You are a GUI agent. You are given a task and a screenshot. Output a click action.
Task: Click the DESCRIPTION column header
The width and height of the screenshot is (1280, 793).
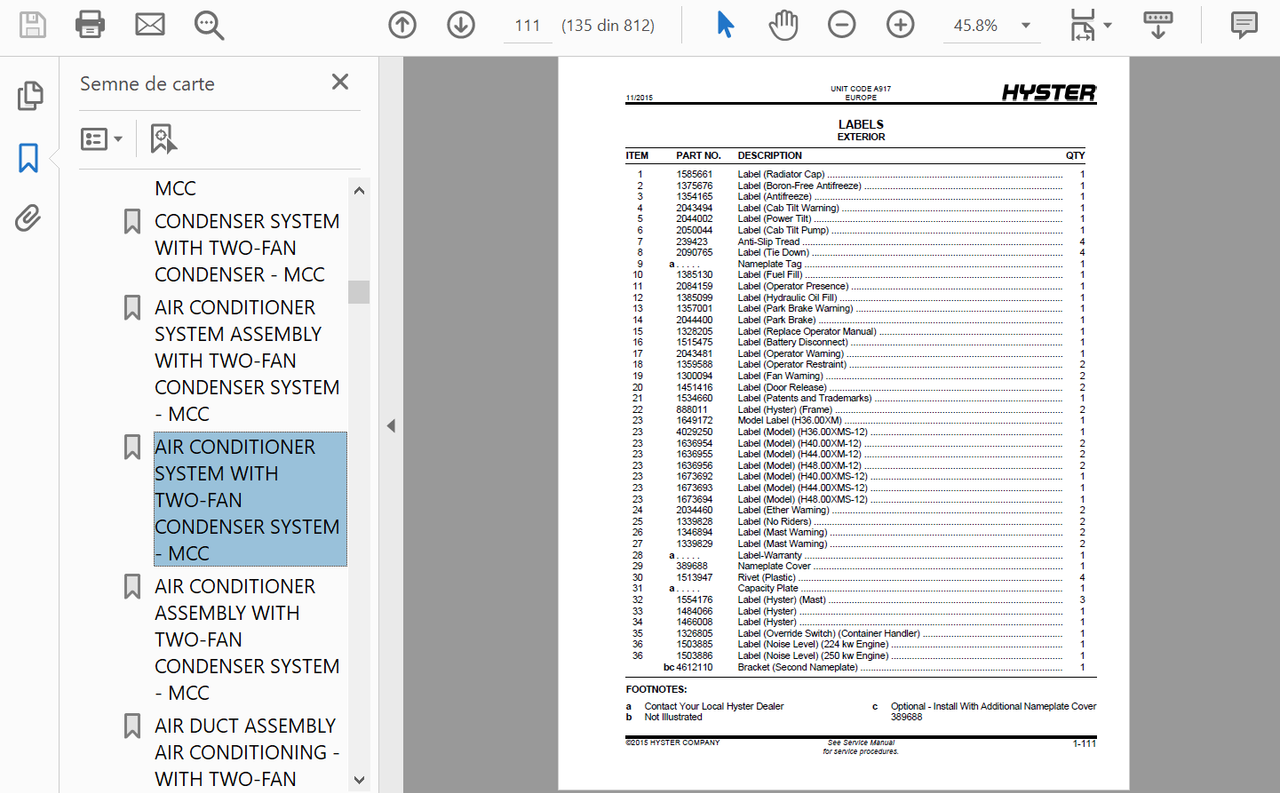point(770,155)
